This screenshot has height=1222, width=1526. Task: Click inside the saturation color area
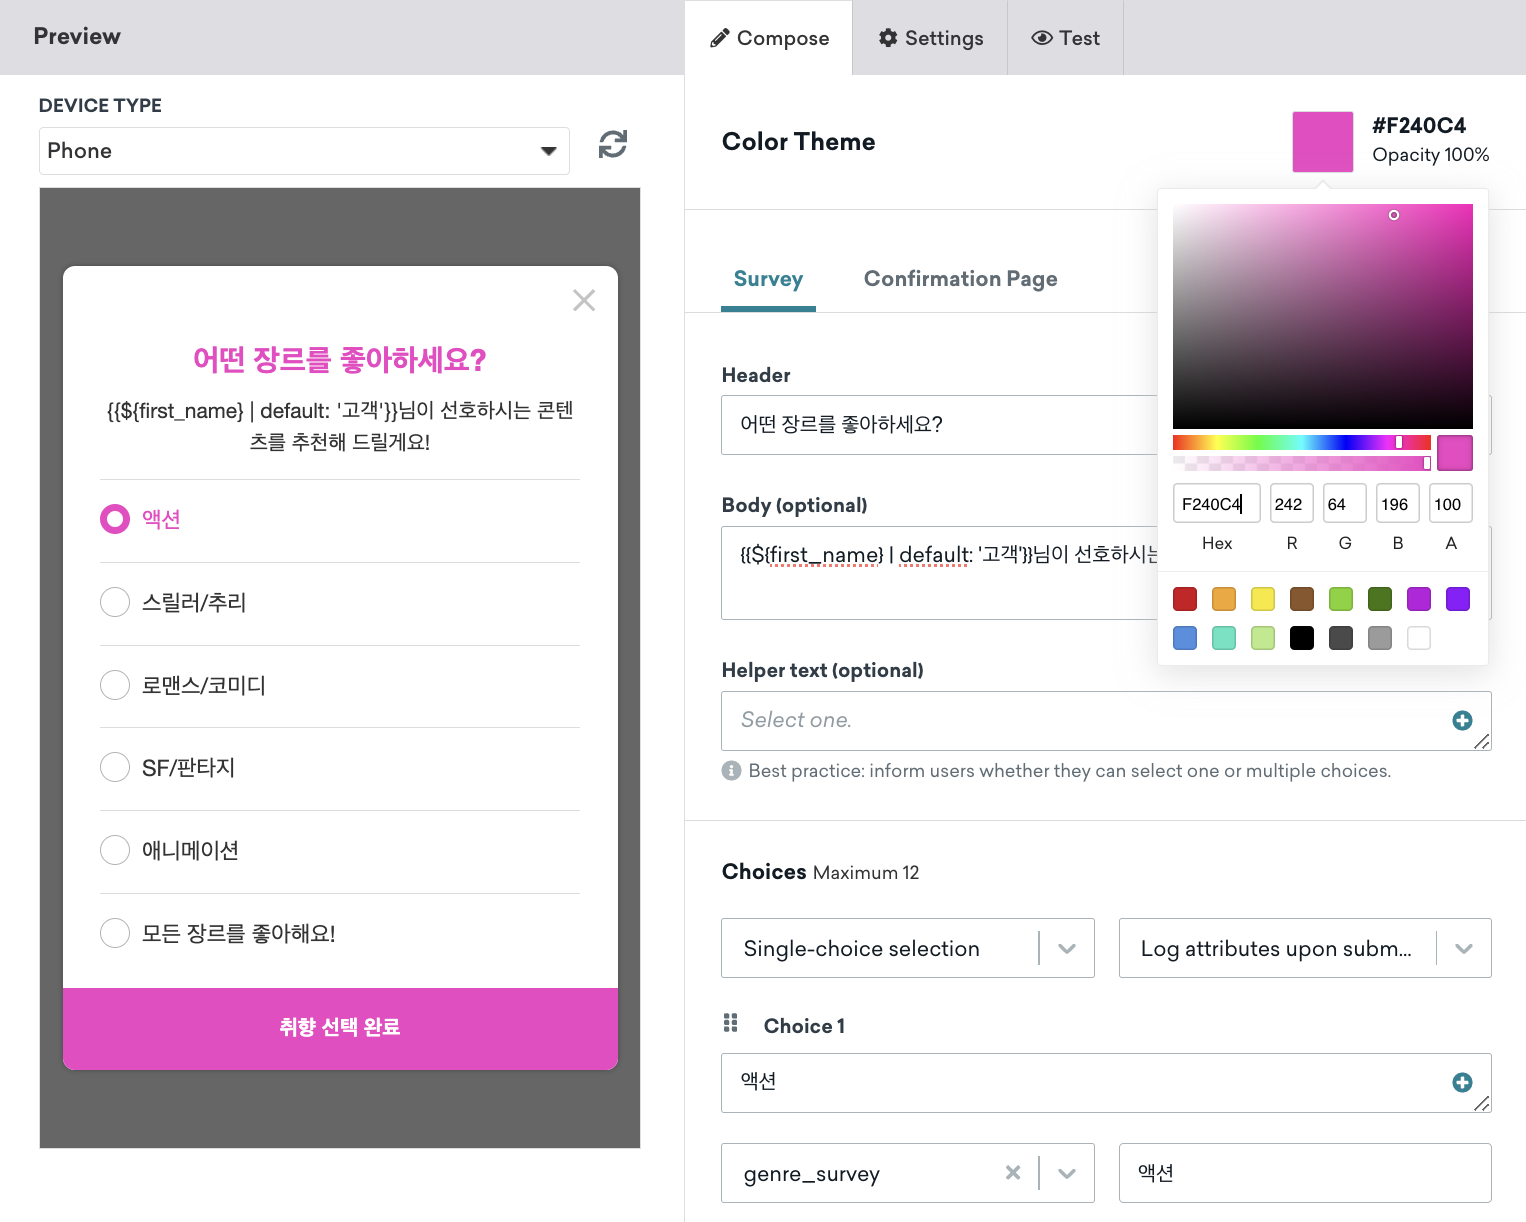pyautogui.click(x=1322, y=316)
